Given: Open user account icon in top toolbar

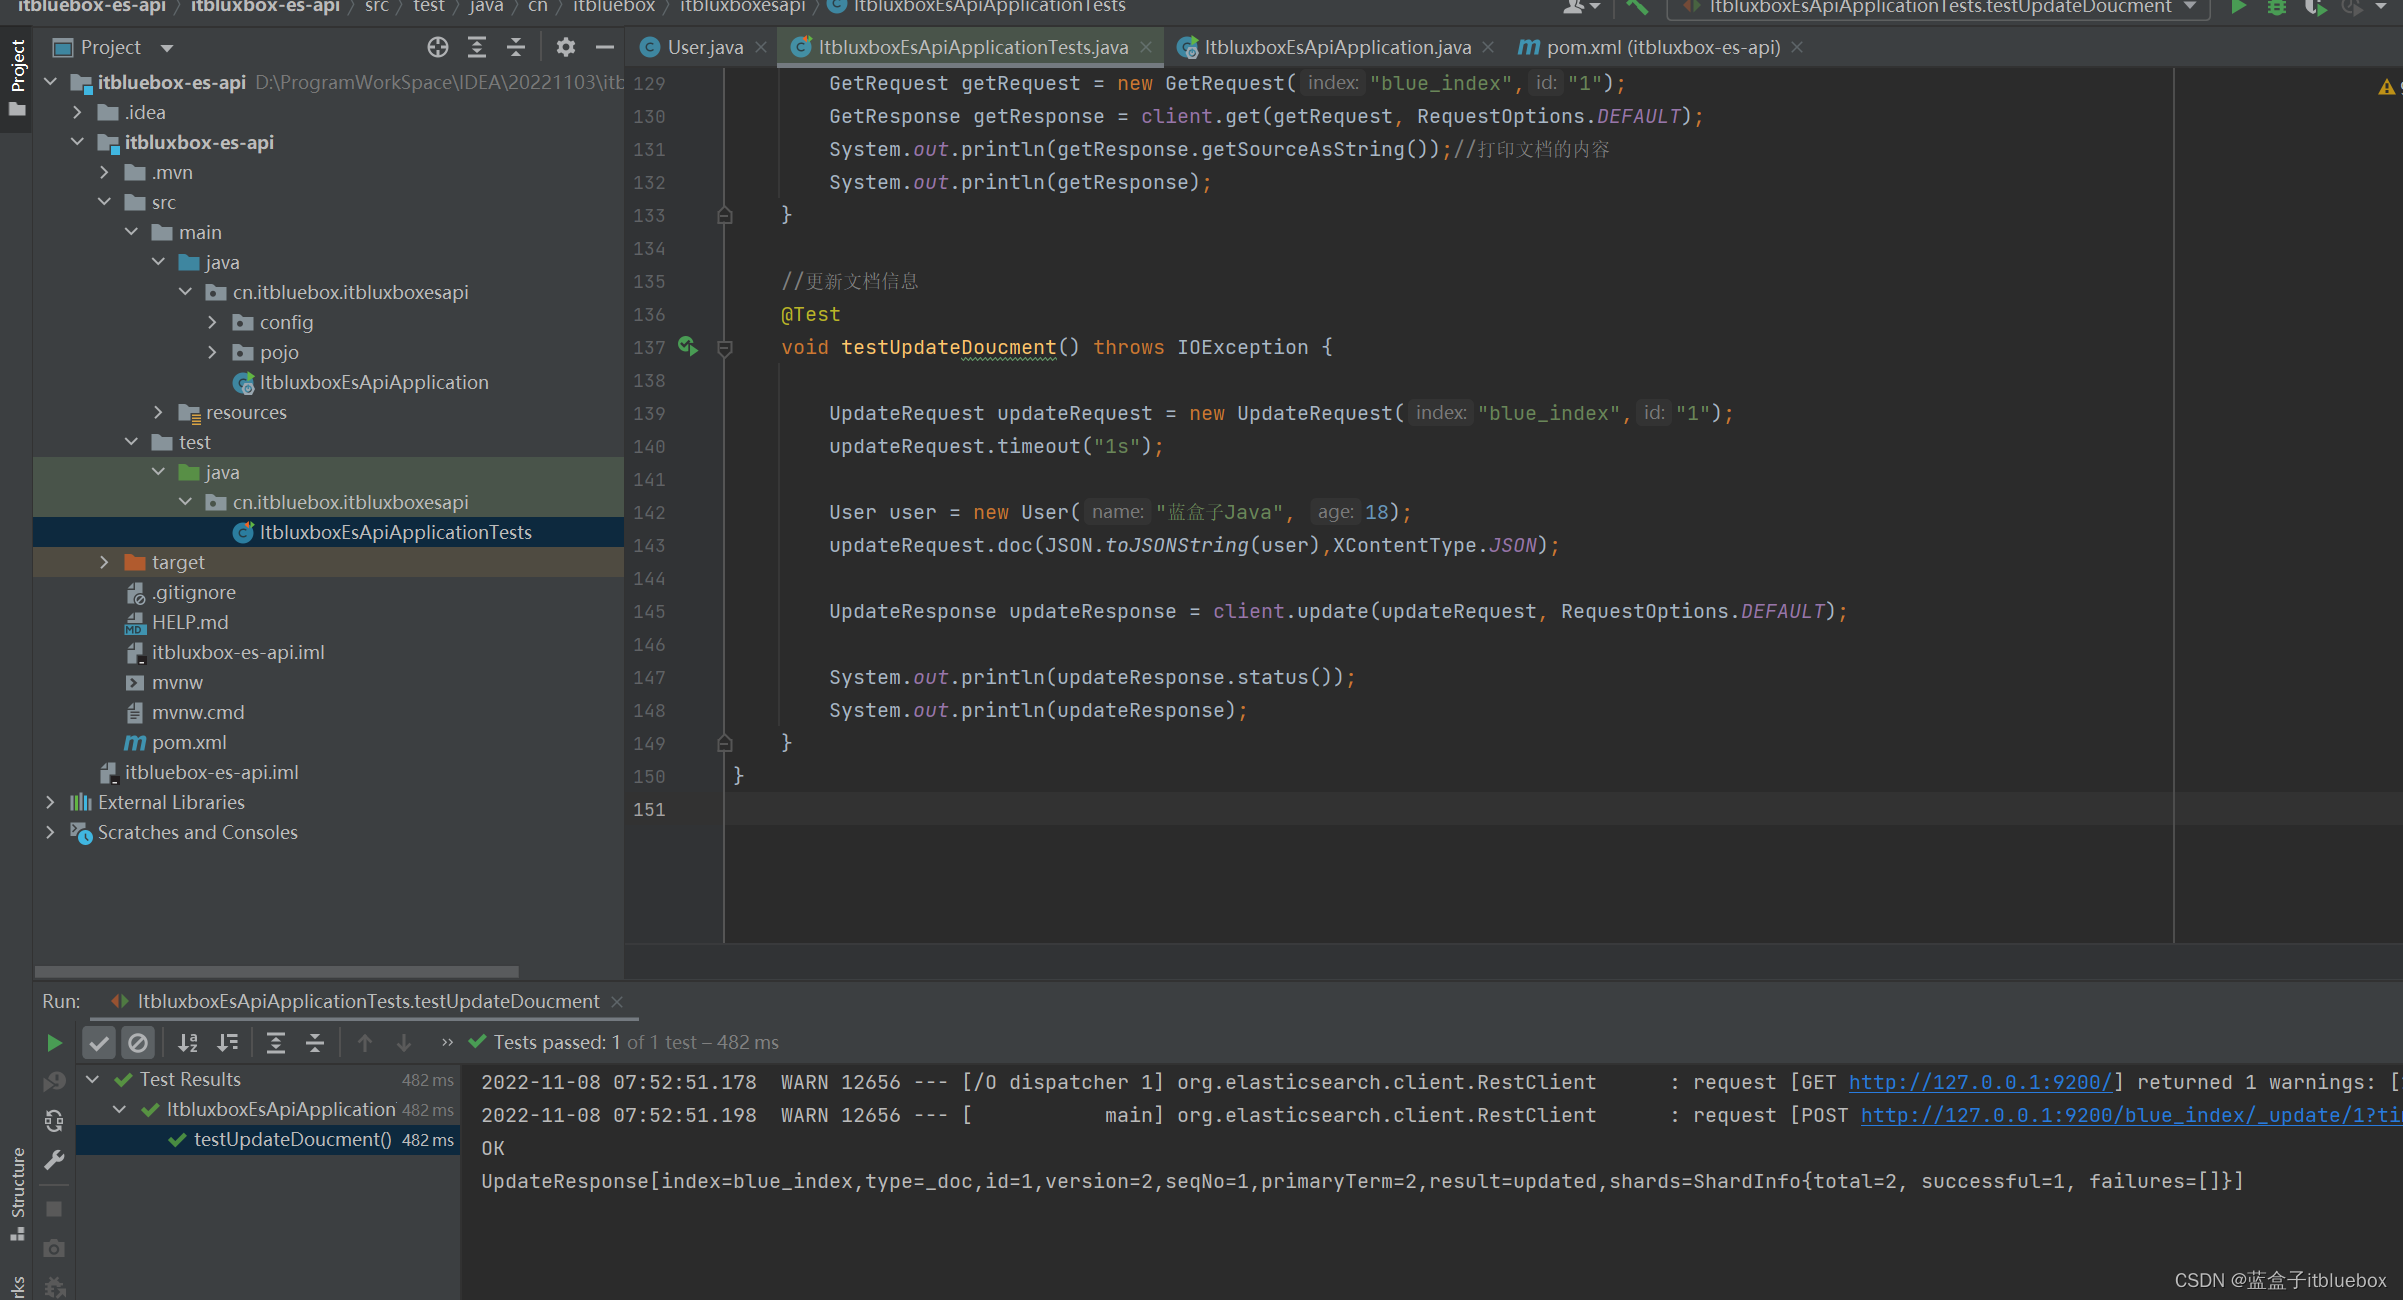Looking at the screenshot, I should tap(1581, 8).
